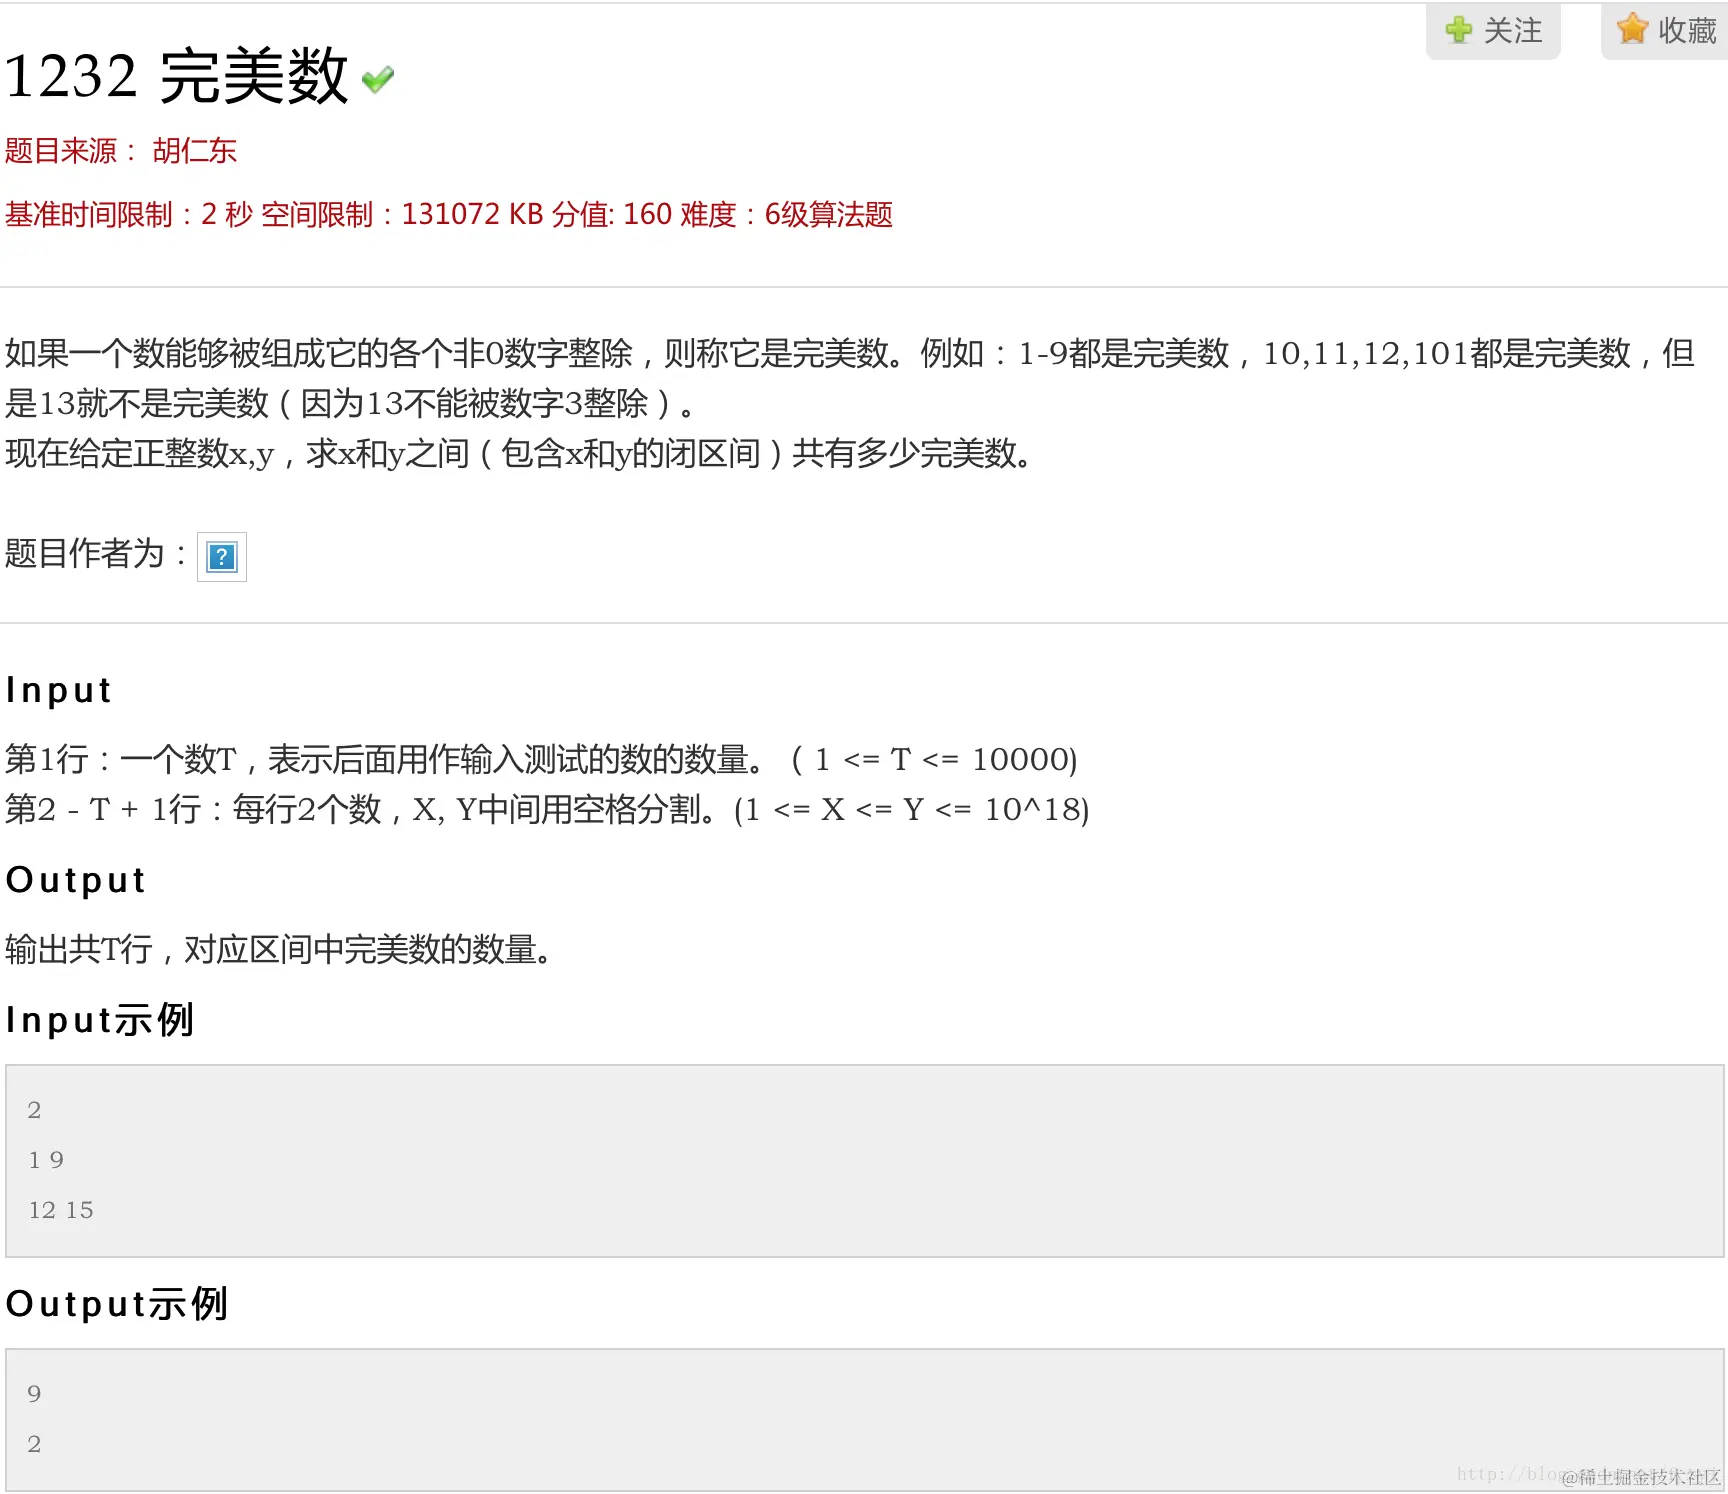Image resolution: width=1728 pixels, height=1494 pixels.
Task: Click the 关注 follow button
Action: [1493, 31]
